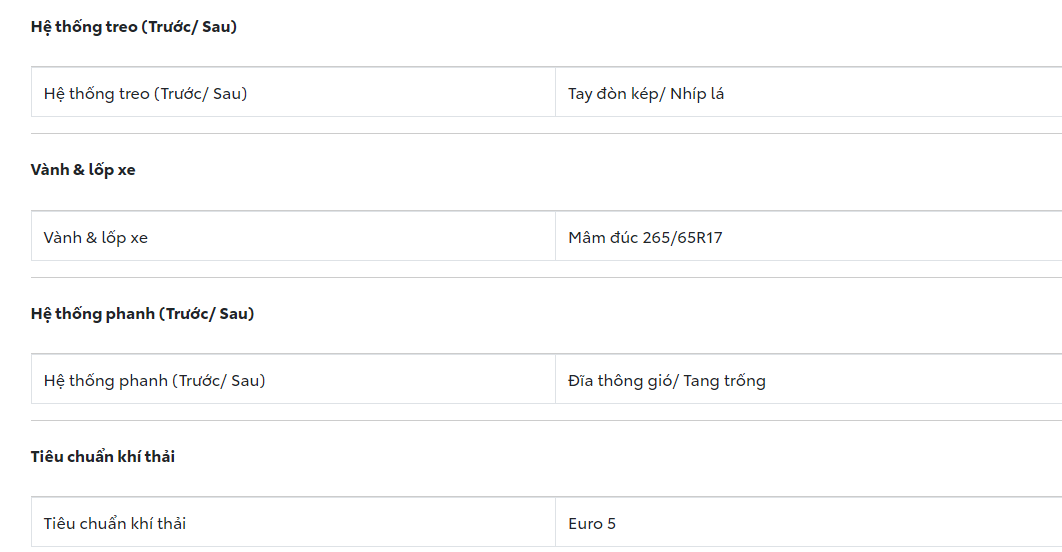Click the words "Tang trống"

pos(725,381)
